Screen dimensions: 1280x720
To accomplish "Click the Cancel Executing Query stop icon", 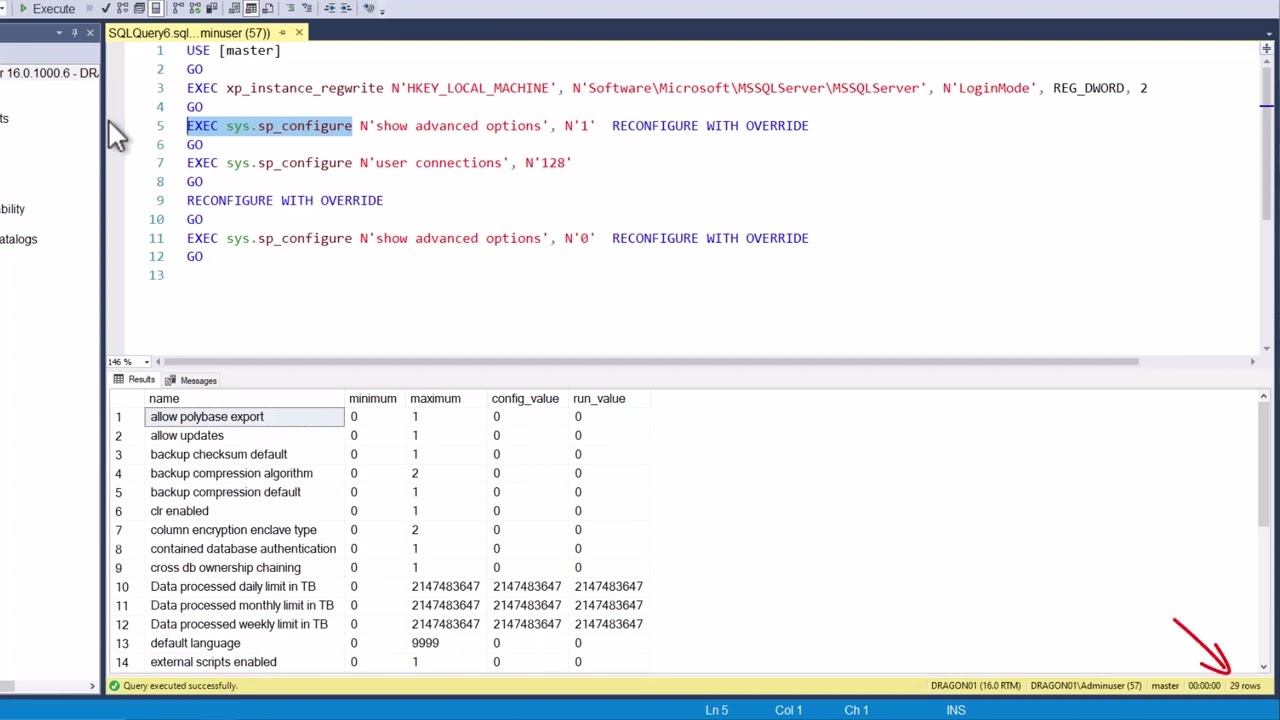I will click(x=90, y=8).
